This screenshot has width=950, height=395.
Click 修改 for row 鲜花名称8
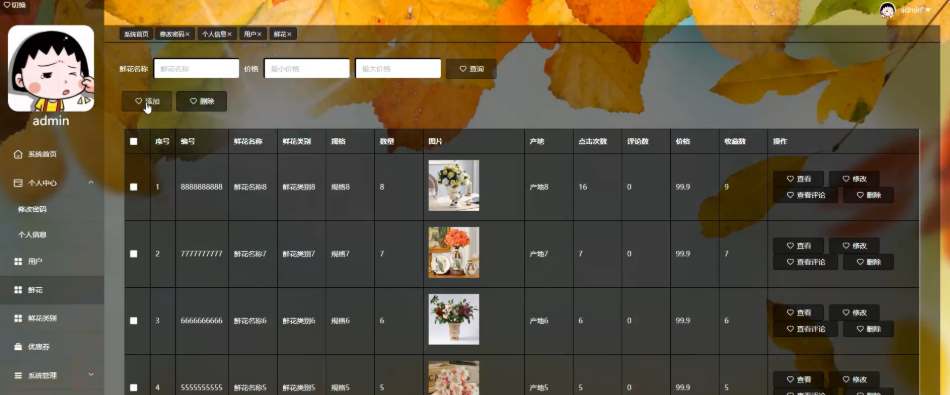point(854,179)
